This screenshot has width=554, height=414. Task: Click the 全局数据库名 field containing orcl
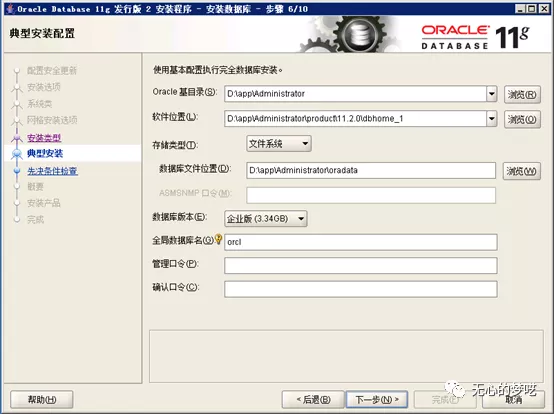pyautogui.click(x=361, y=242)
